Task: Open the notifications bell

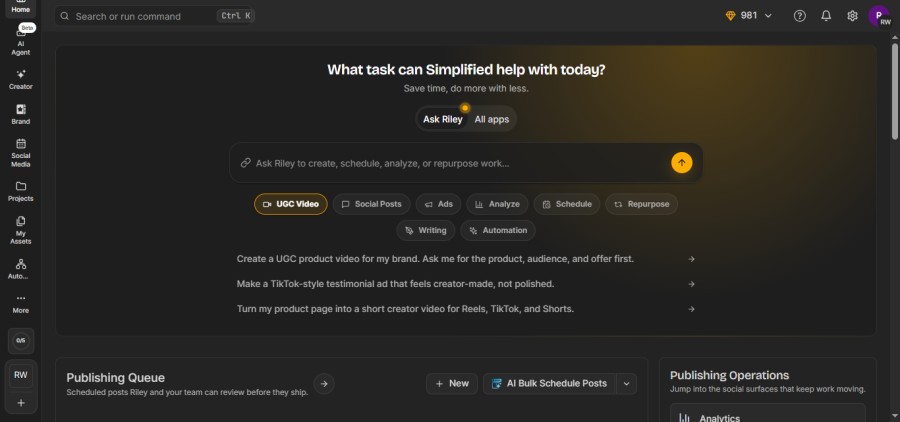Action: click(x=826, y=16)
